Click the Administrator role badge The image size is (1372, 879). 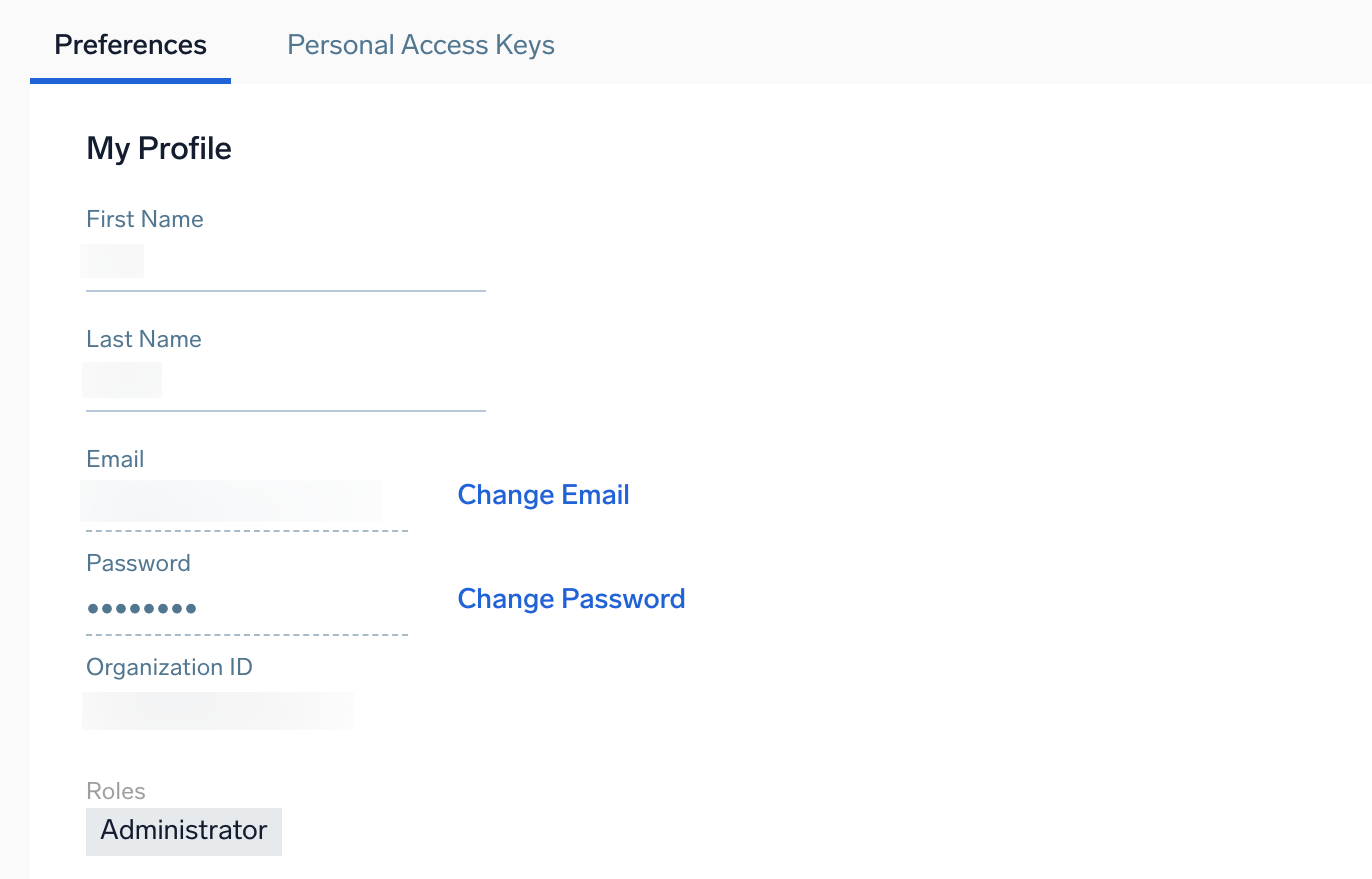point(184,831)
